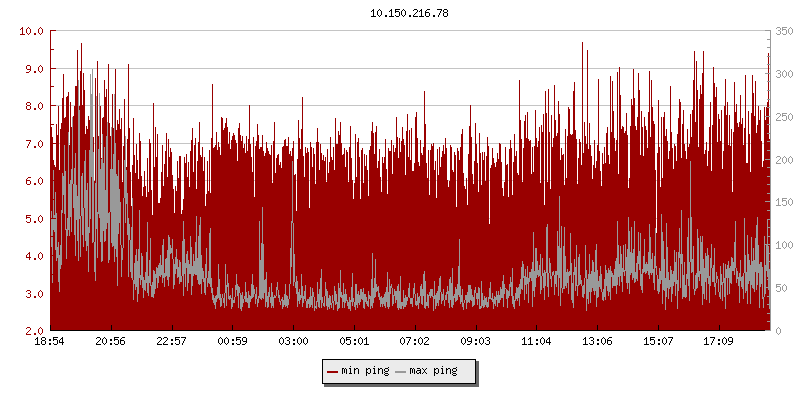The width and height of the screenshot is (800, 400).
Task: Select the 150 right axis value
Action: 783,202
